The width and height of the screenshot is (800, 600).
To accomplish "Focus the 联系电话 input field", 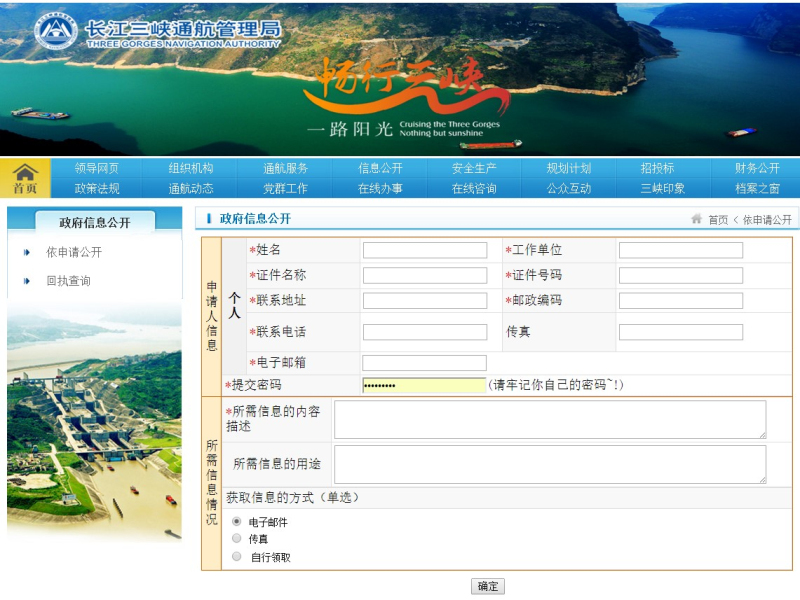I will [x=425, y=332].
